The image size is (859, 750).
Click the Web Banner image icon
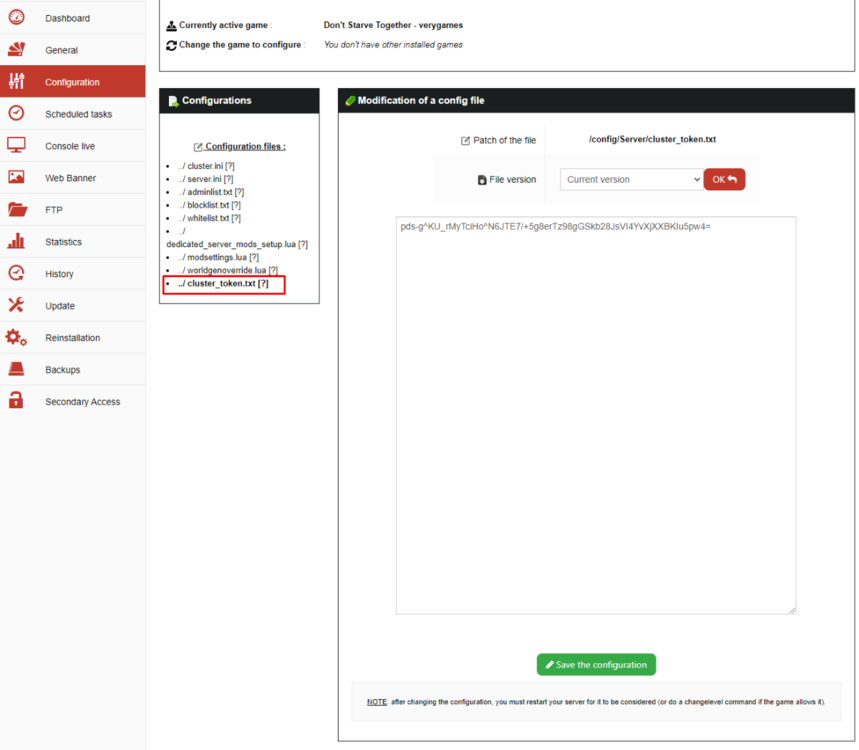(x=16, y=178)
